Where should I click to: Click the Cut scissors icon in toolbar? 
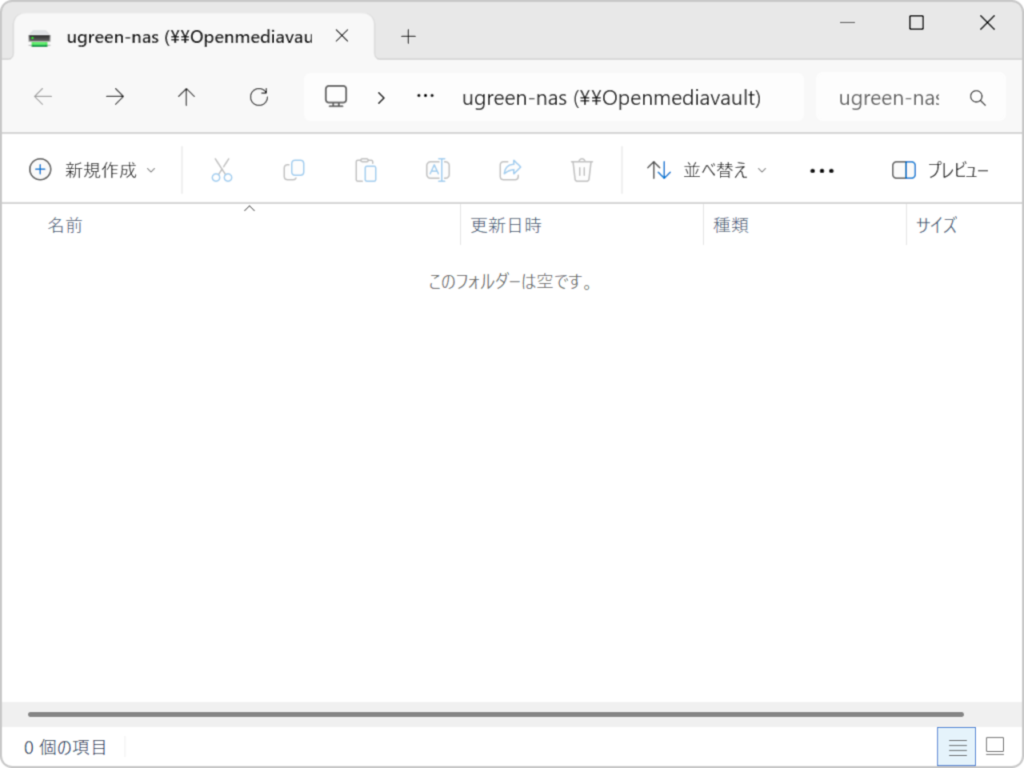[221, 170]
